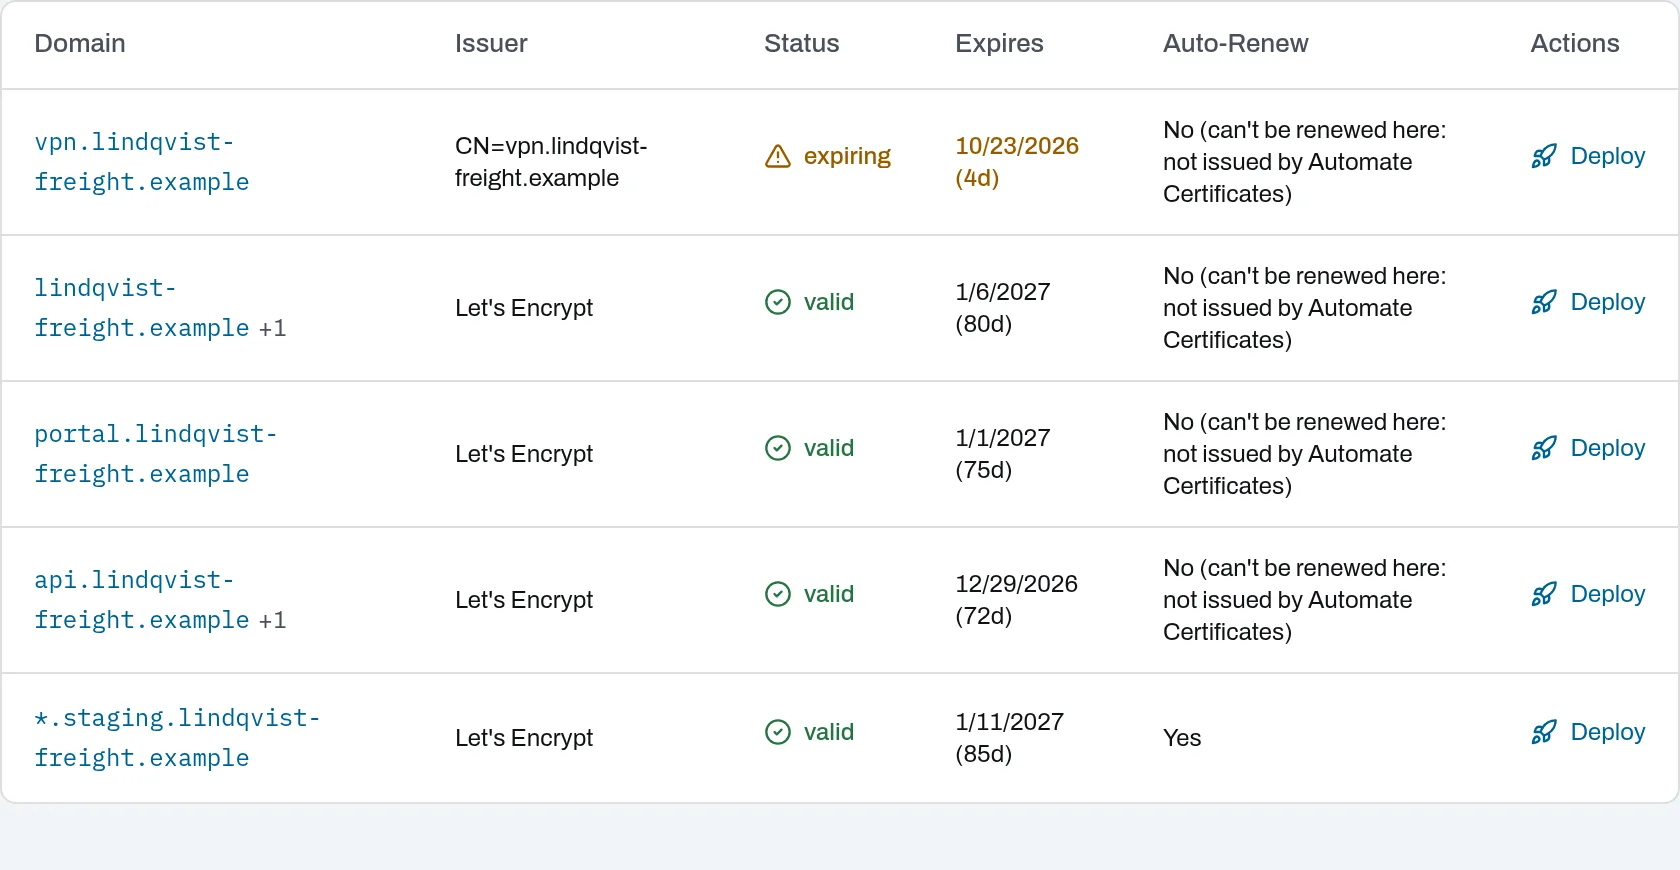This screenshot has width=1680, height=870.
Task: Click the Auto-Renew column header
Action: (1235, 43)
